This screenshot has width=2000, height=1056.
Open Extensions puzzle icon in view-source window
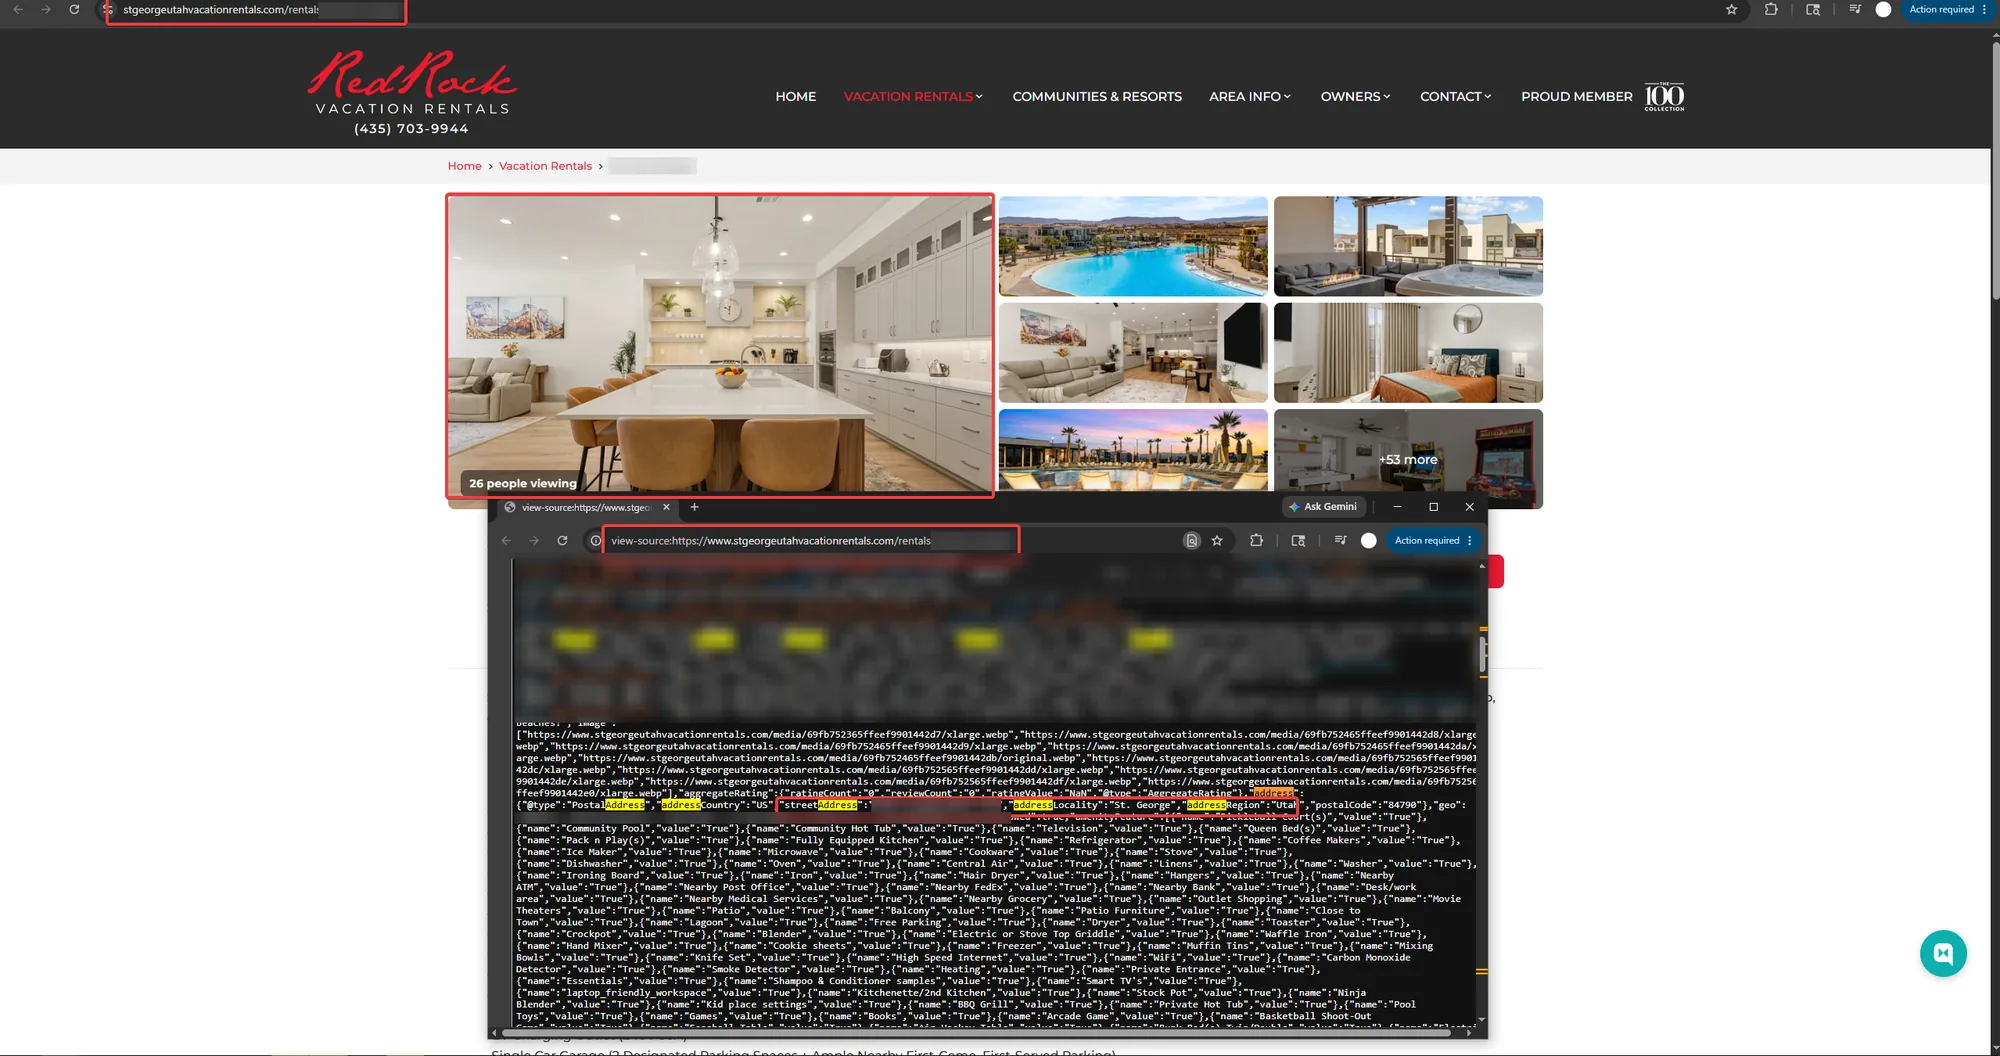click(x=1256, y=540)
